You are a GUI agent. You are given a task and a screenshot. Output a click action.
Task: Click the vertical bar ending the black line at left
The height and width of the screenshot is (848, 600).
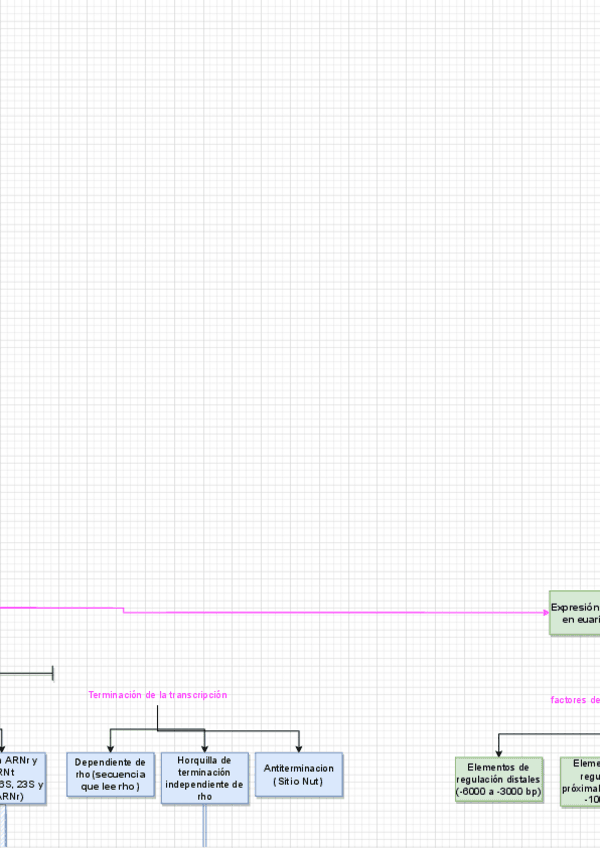coord(52,674)
